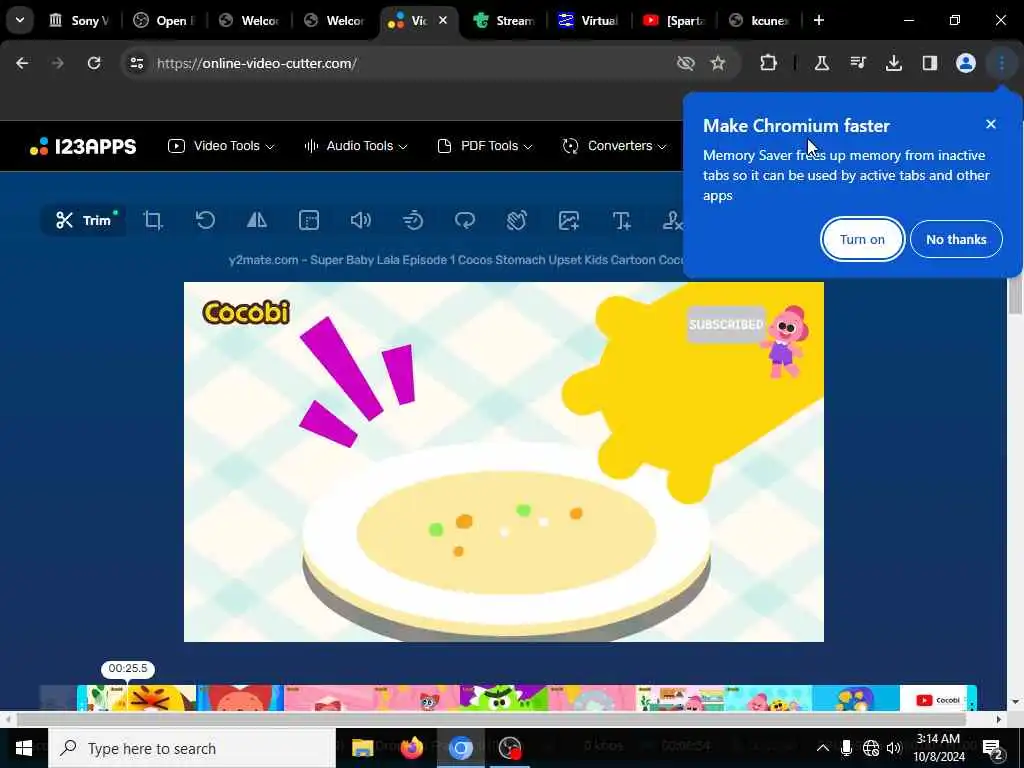This screenshot has height=768, width=1024.
Task: Select the Add image tool
Action: click(569, 220)
